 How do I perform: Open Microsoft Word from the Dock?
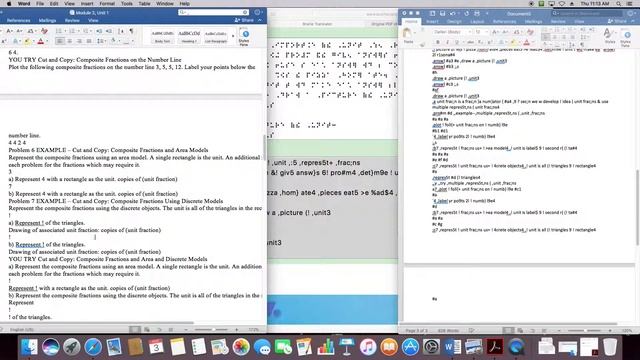[453, 347]
